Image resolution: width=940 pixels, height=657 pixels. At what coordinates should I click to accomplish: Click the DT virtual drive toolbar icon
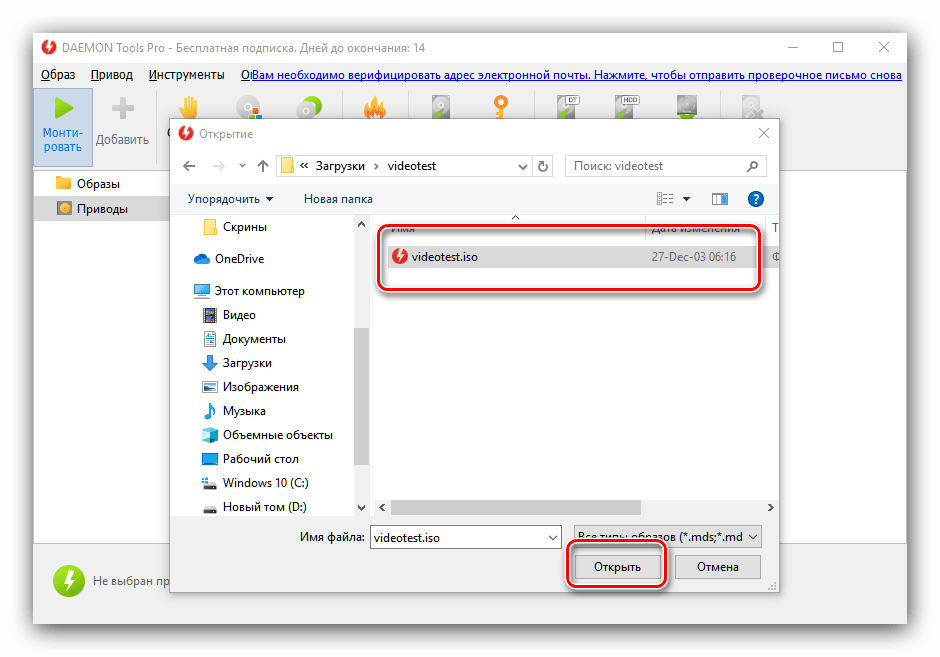click(570, 107)
